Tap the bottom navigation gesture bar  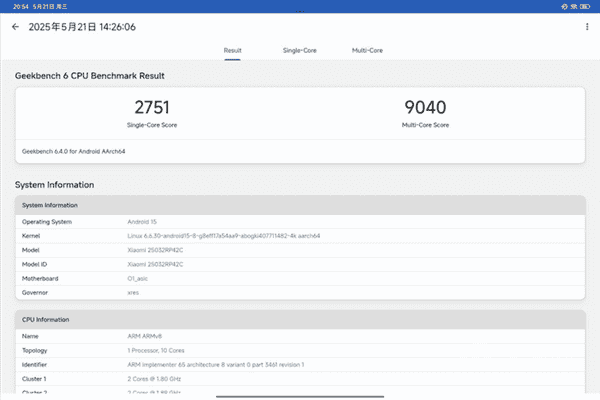[x=300, y=397]
